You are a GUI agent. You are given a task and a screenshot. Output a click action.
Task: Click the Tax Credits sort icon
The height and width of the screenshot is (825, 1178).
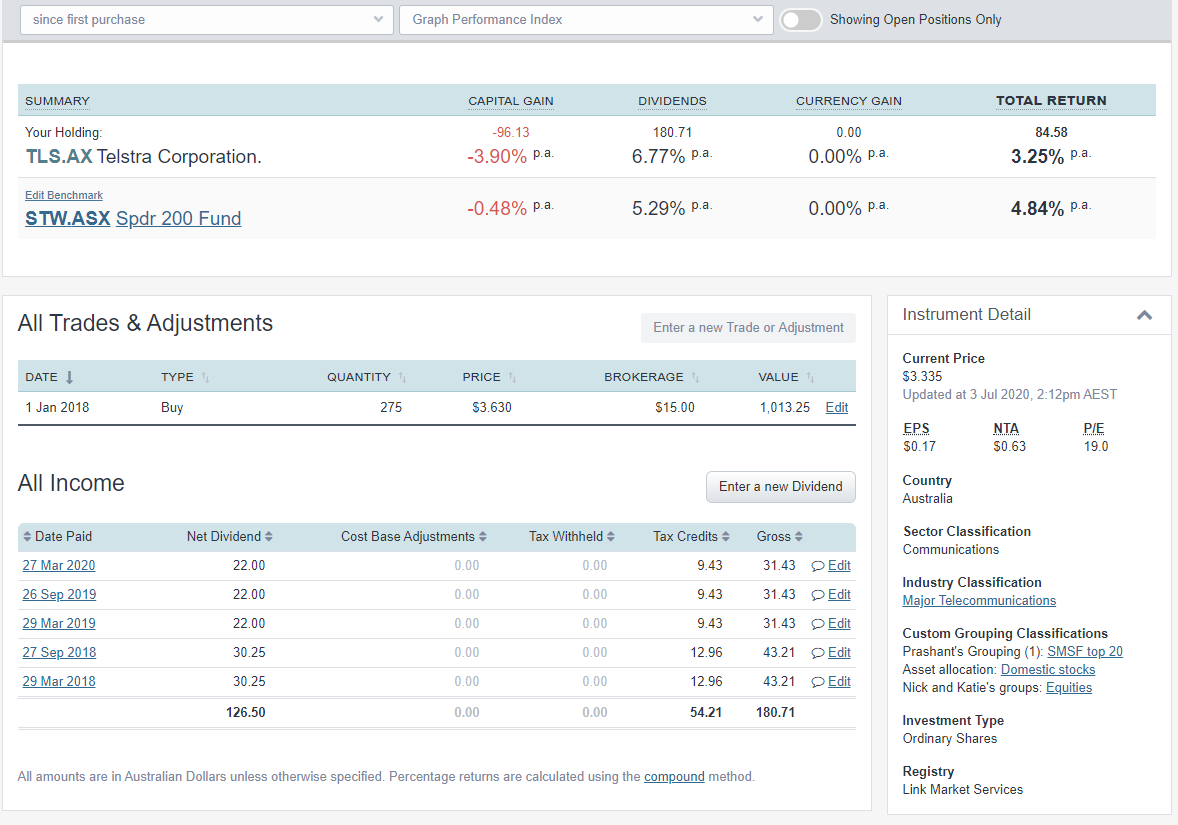click(x=726, y=536)
